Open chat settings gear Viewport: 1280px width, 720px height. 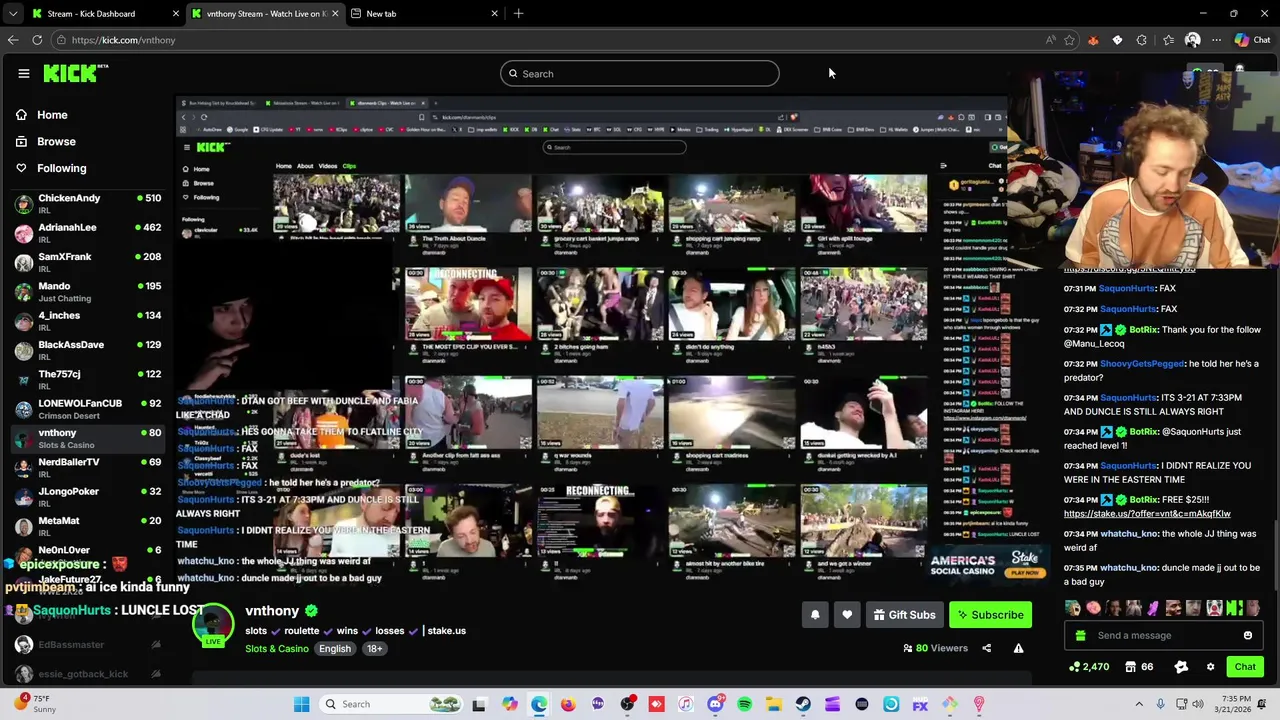pyautogui.click(x=1210, y=667)
